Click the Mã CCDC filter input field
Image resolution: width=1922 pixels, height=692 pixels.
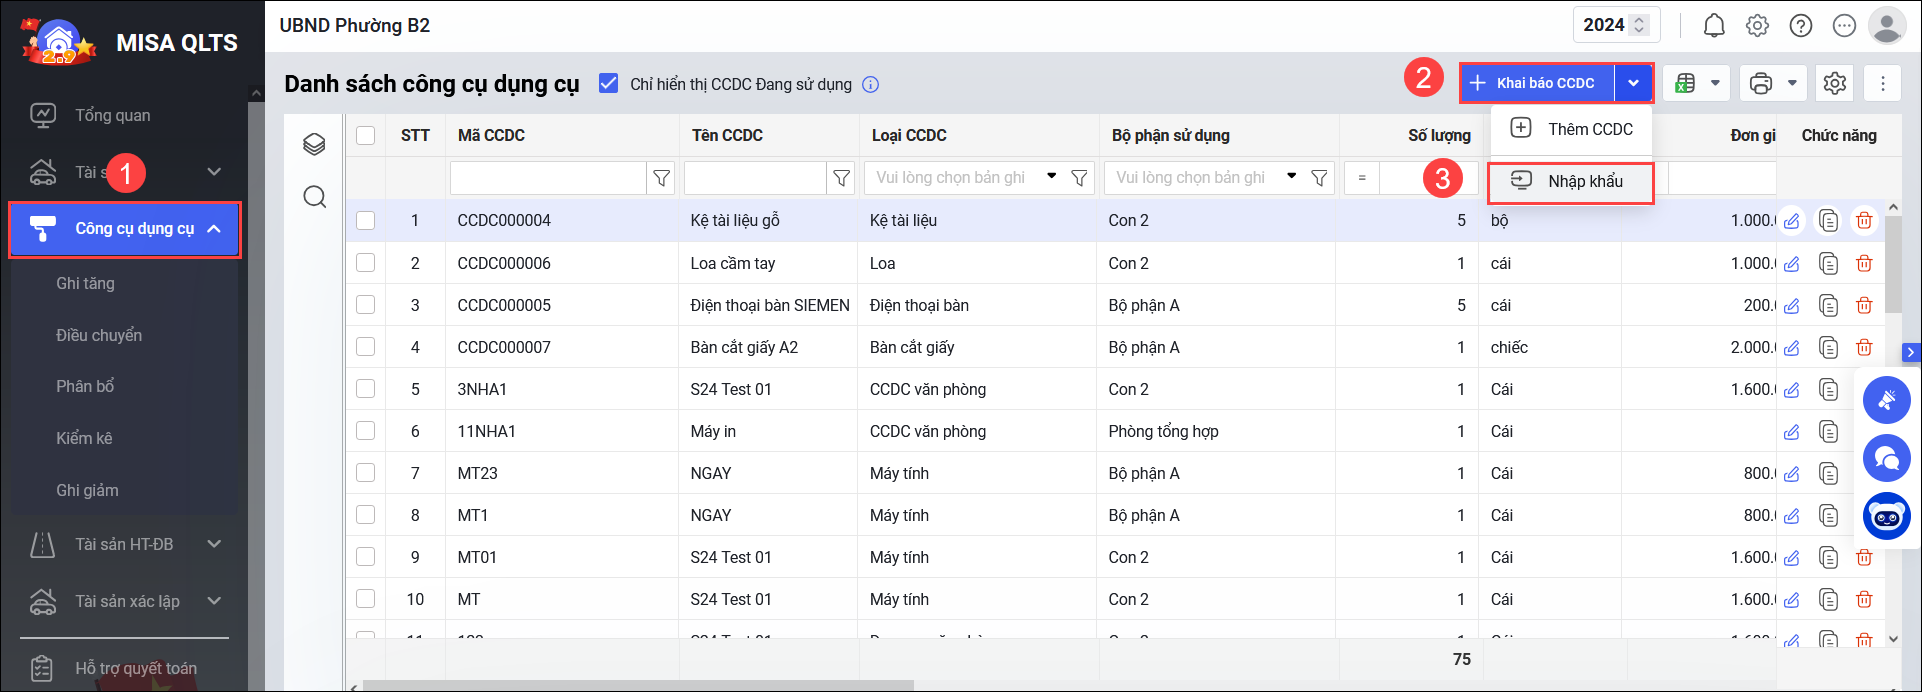point(547,178)
